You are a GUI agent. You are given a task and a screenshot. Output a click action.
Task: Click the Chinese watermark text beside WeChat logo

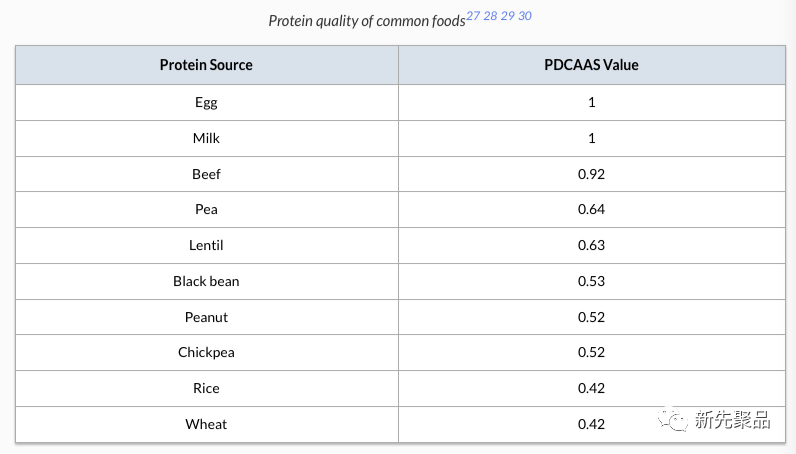point(734,421)
